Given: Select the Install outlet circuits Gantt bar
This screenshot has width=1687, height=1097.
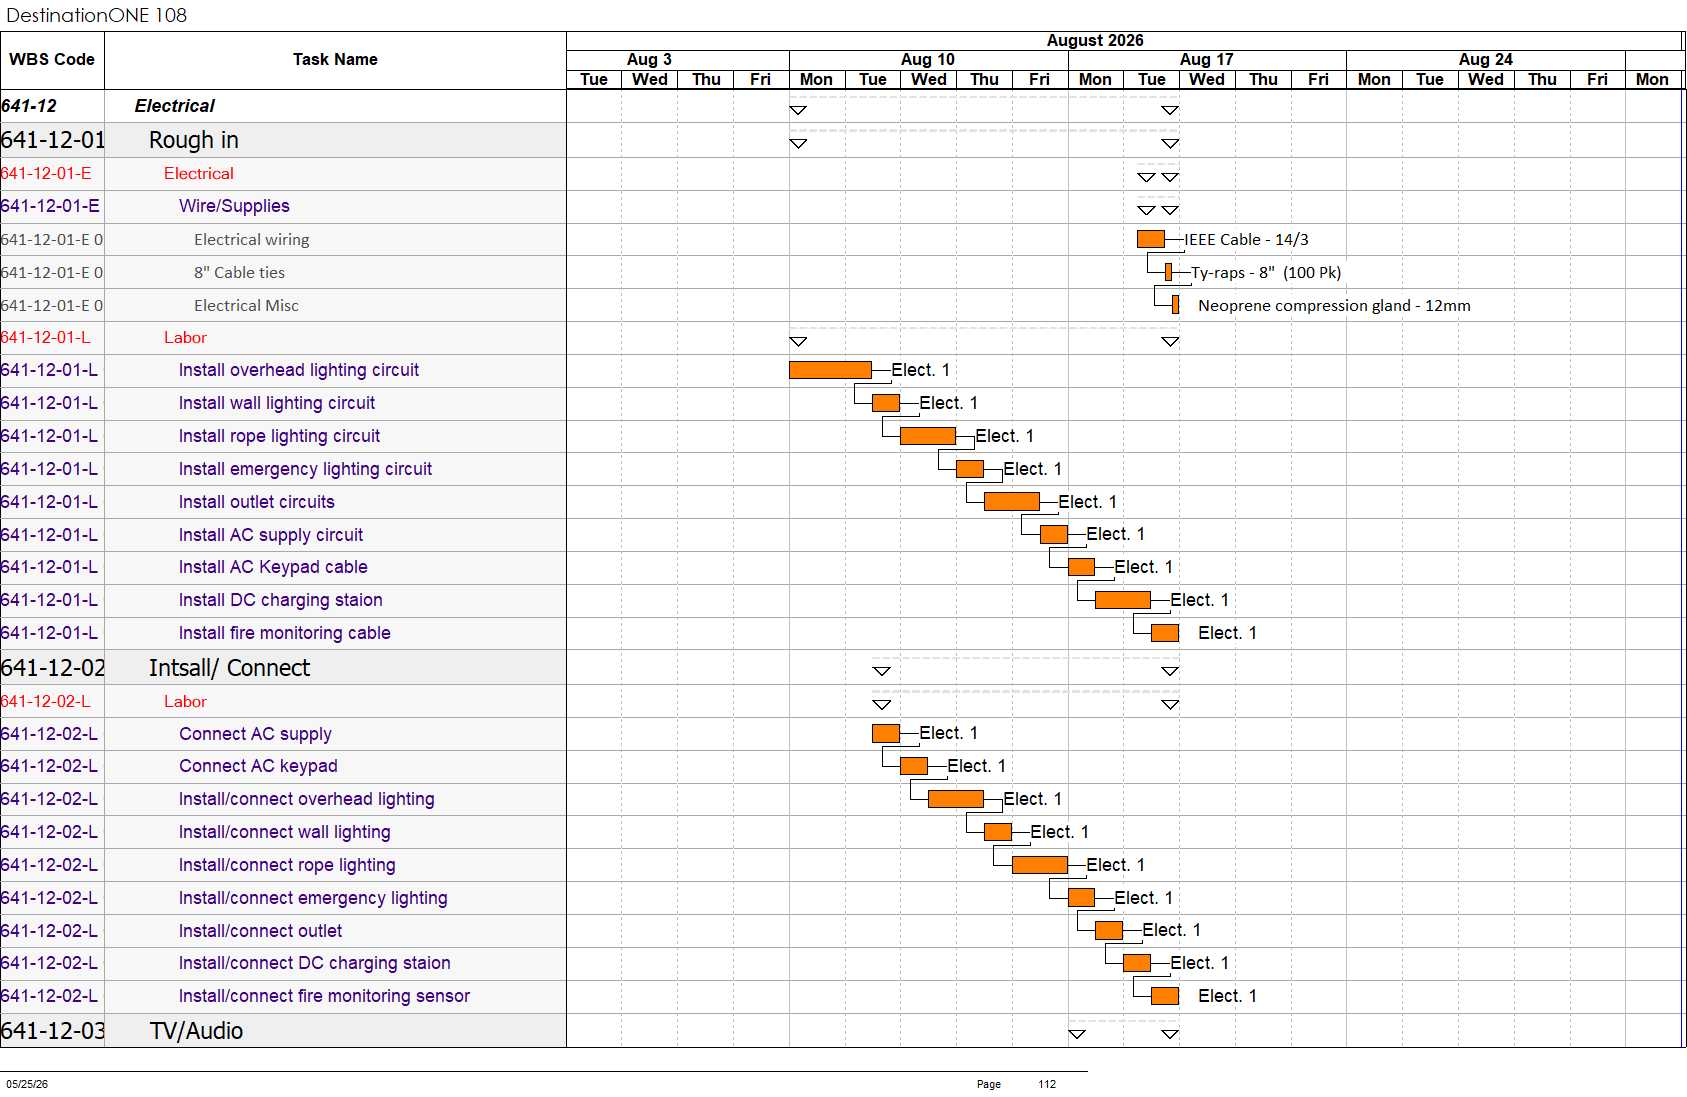Looking at the screenshot, I should pyautogui.click(x=1012, y=502).
